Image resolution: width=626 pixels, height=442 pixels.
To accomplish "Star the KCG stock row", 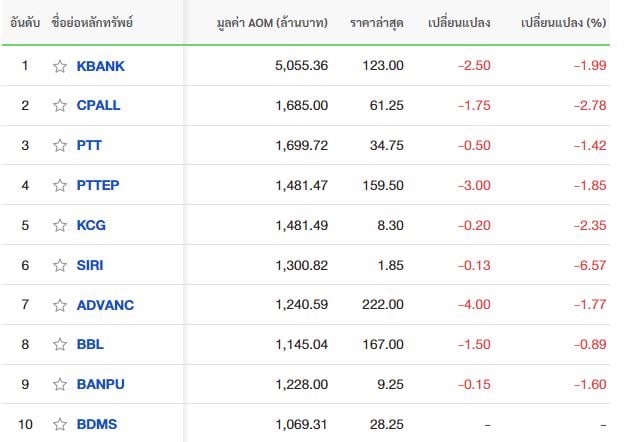I will (x=60, y=226).
